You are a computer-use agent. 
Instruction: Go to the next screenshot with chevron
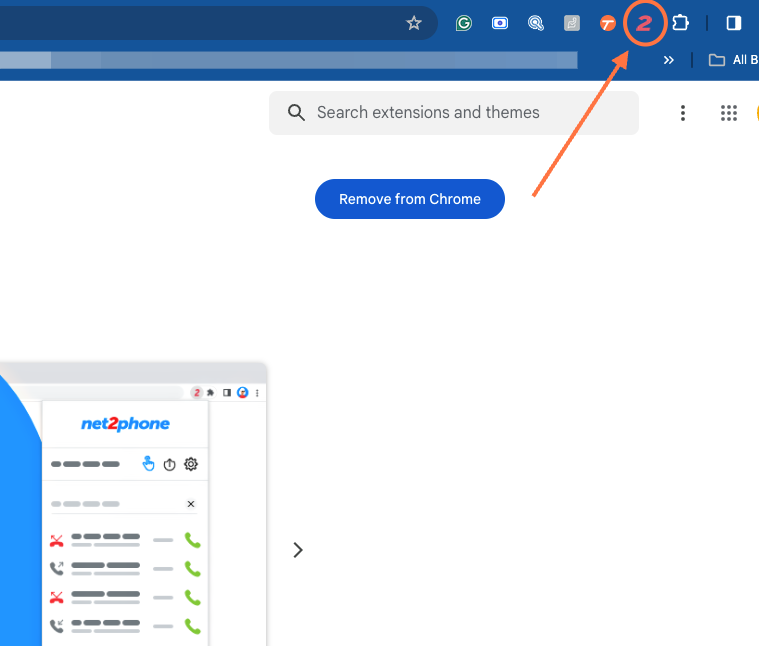click(x=298, y=550)
